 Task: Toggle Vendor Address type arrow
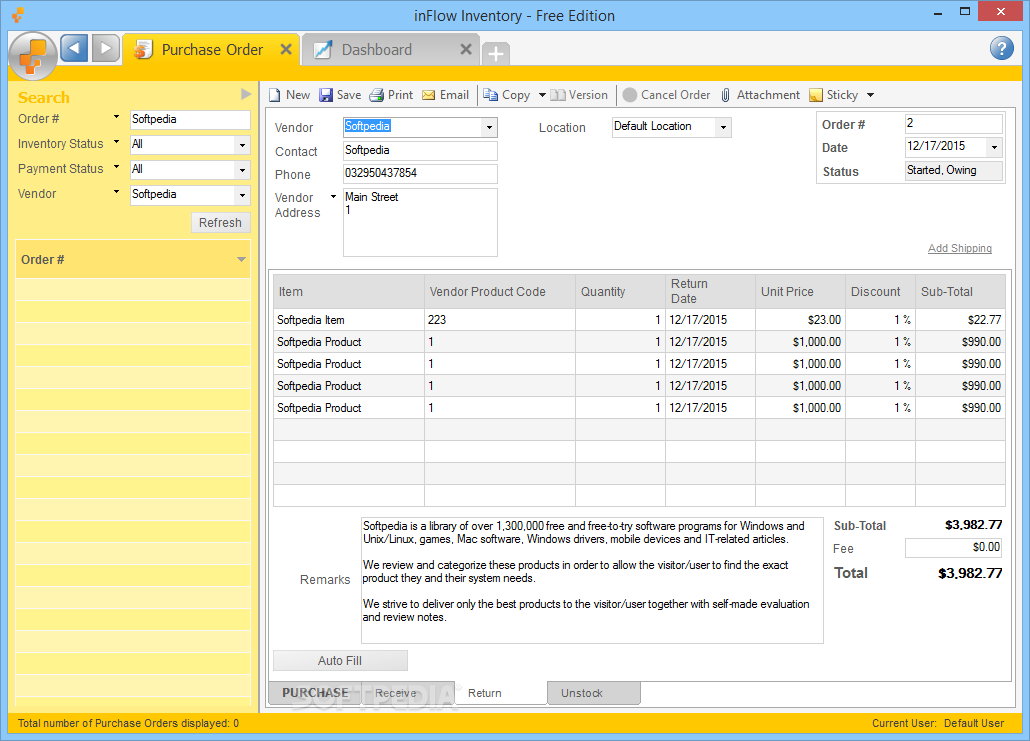pyautogui.click(x=333, y=196)
